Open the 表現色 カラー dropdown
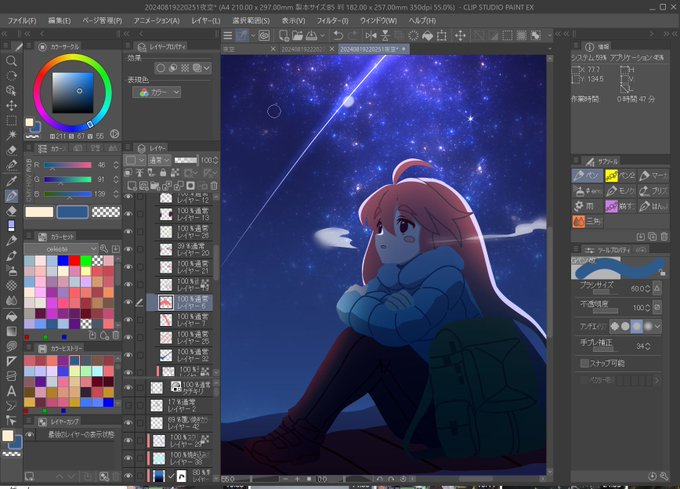Viewport: 680px width, 489px height. pyautogui.click(x=157, y=92)
